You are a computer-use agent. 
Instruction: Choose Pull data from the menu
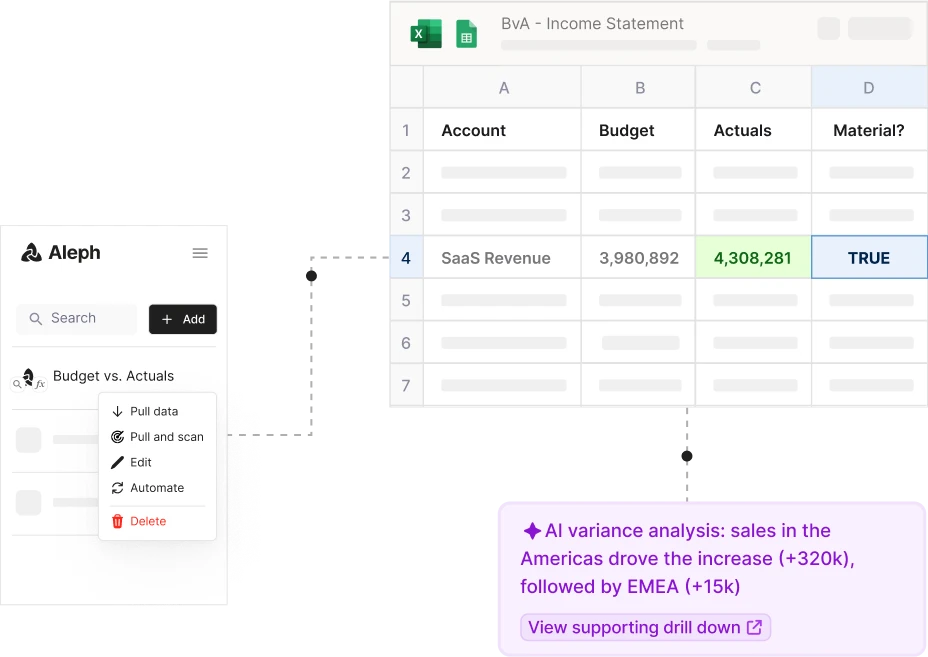pos(157,411)
